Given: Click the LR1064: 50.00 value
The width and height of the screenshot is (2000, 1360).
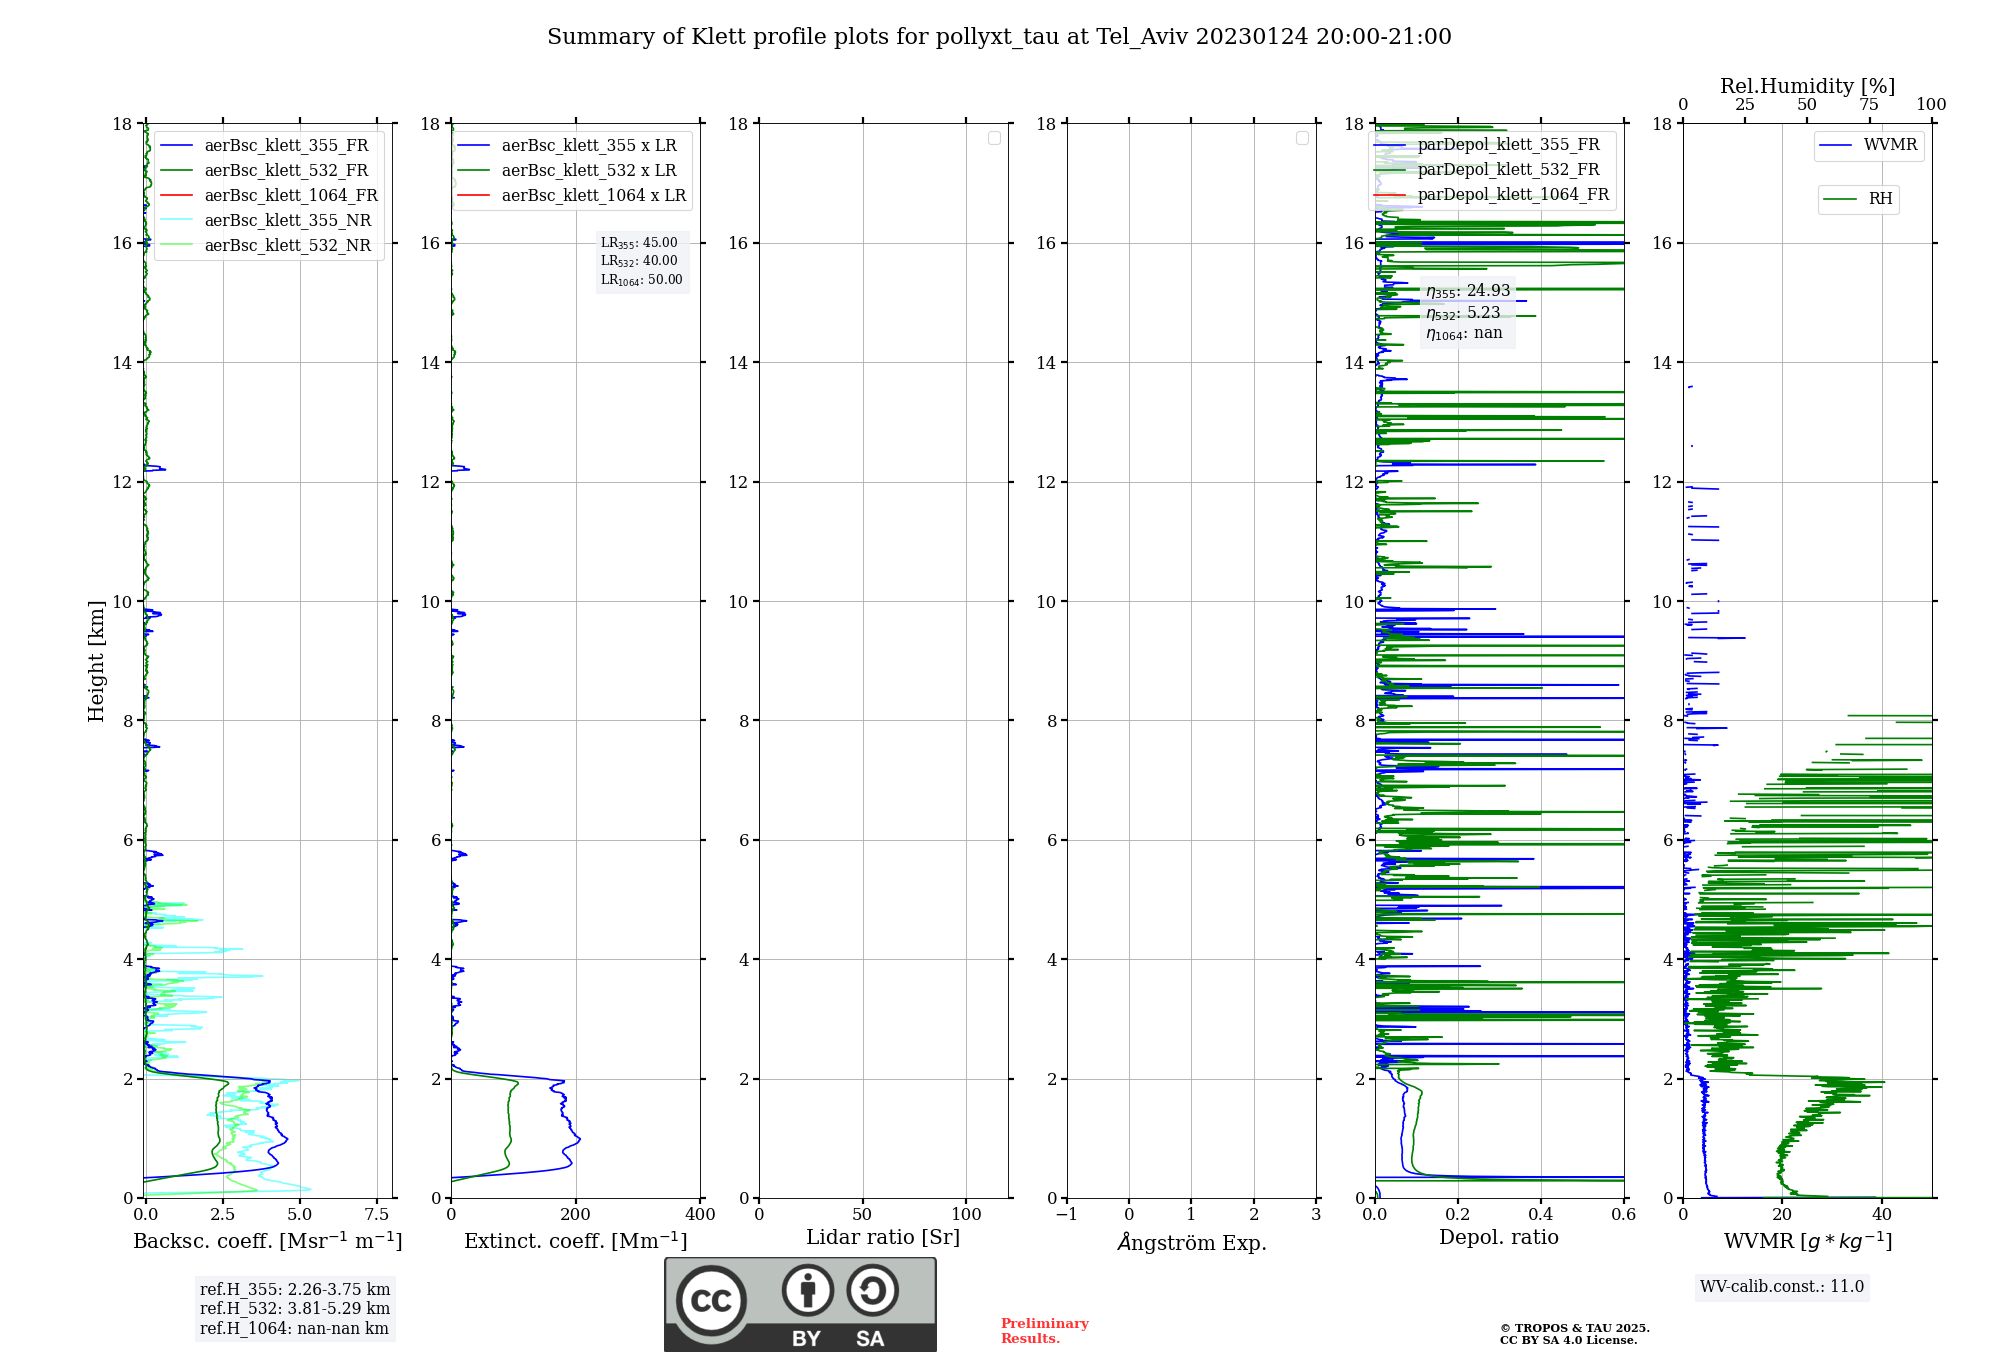Looking at the screenshot, I should coord(642,280).
